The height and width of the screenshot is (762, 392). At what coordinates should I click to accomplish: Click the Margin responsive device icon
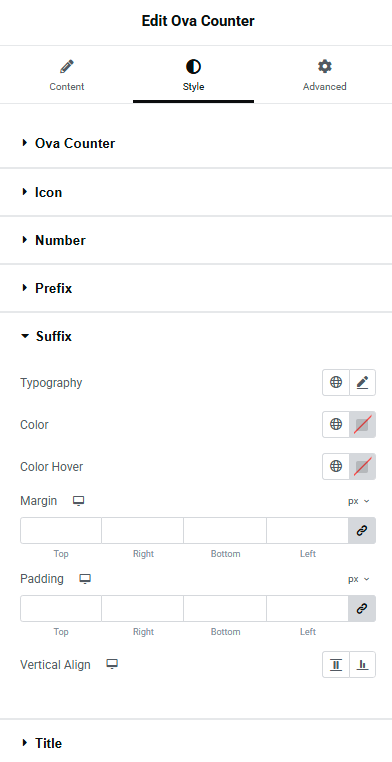78,501
